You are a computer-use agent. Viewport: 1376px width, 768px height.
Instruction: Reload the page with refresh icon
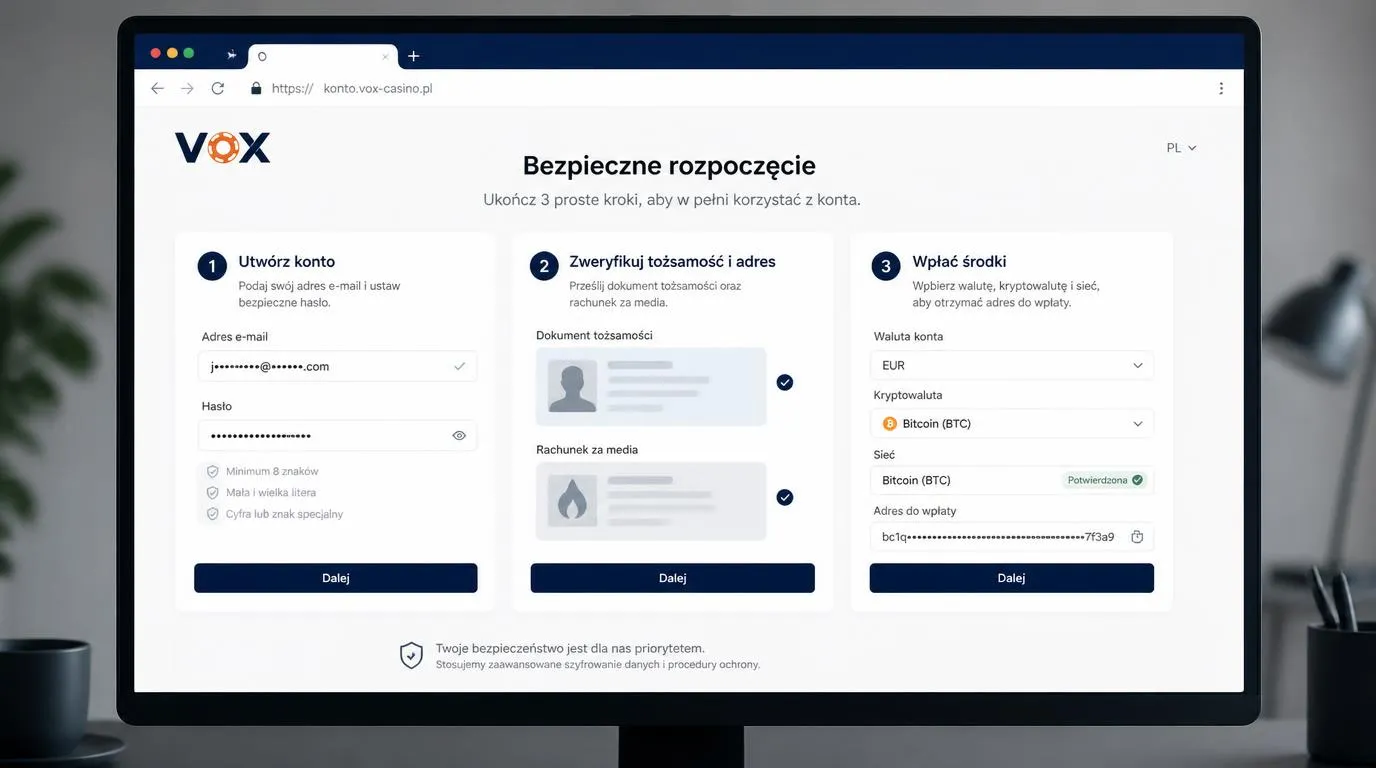coord(218,88)
